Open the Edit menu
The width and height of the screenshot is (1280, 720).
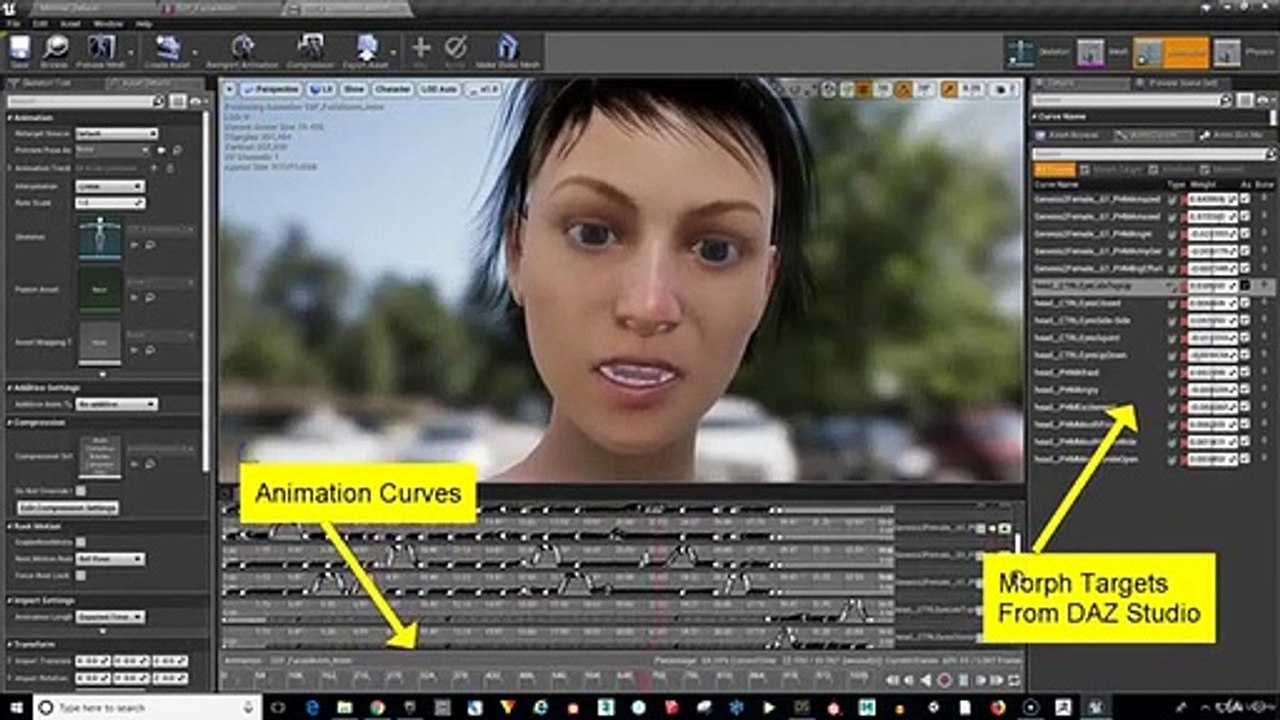40,23
